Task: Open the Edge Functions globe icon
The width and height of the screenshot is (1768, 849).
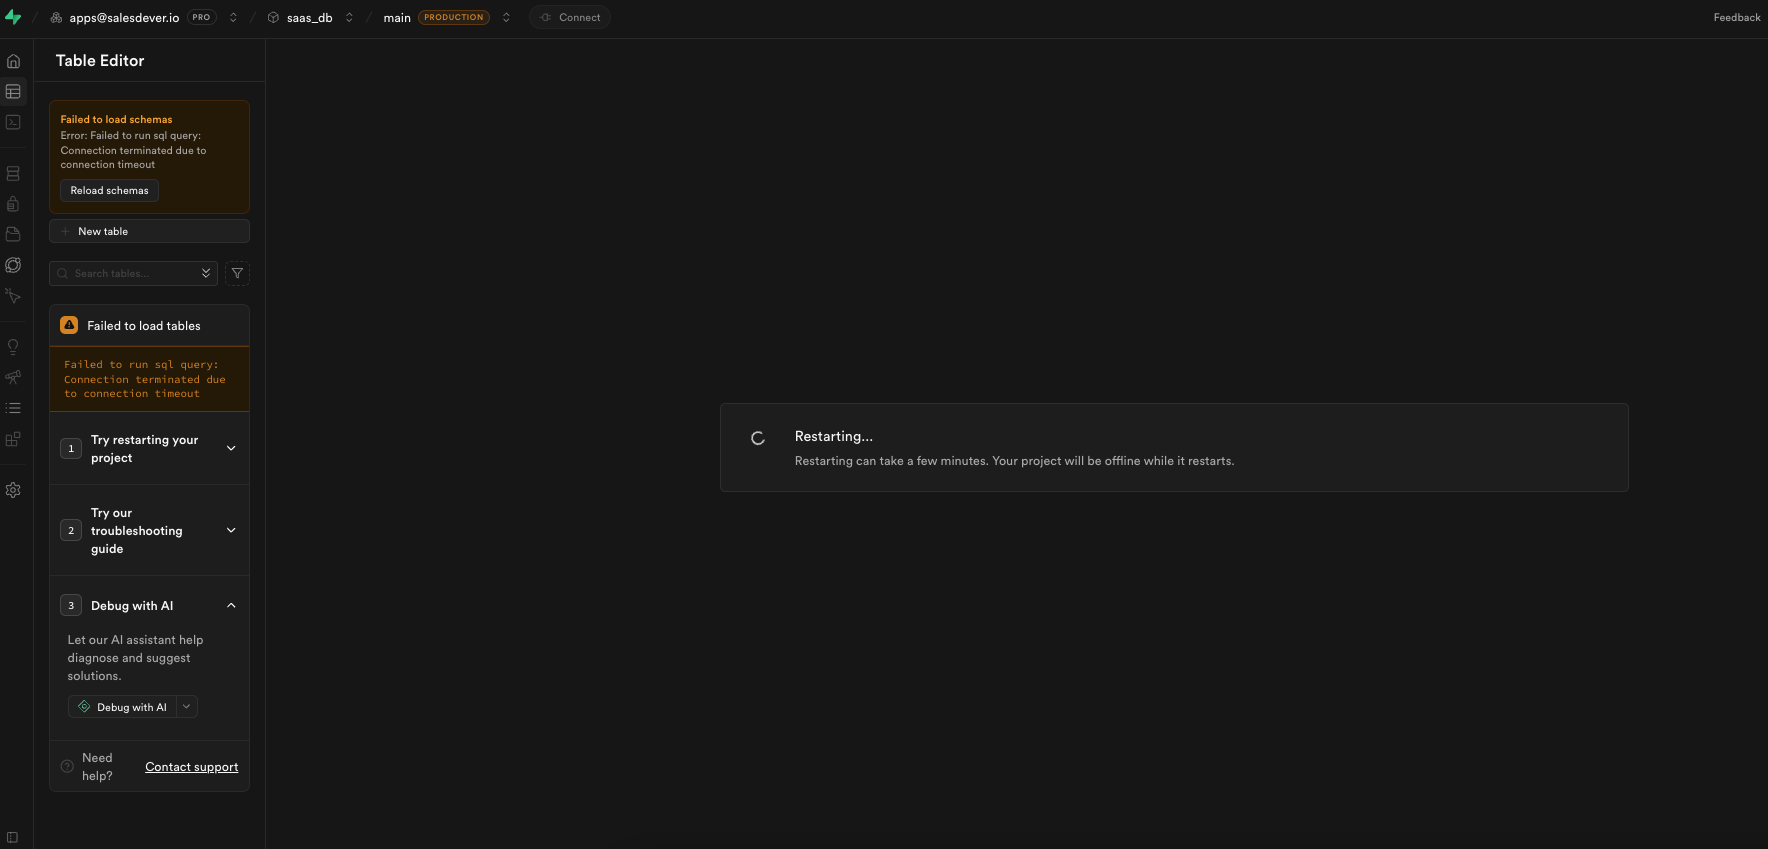Action: pos(13,265)
